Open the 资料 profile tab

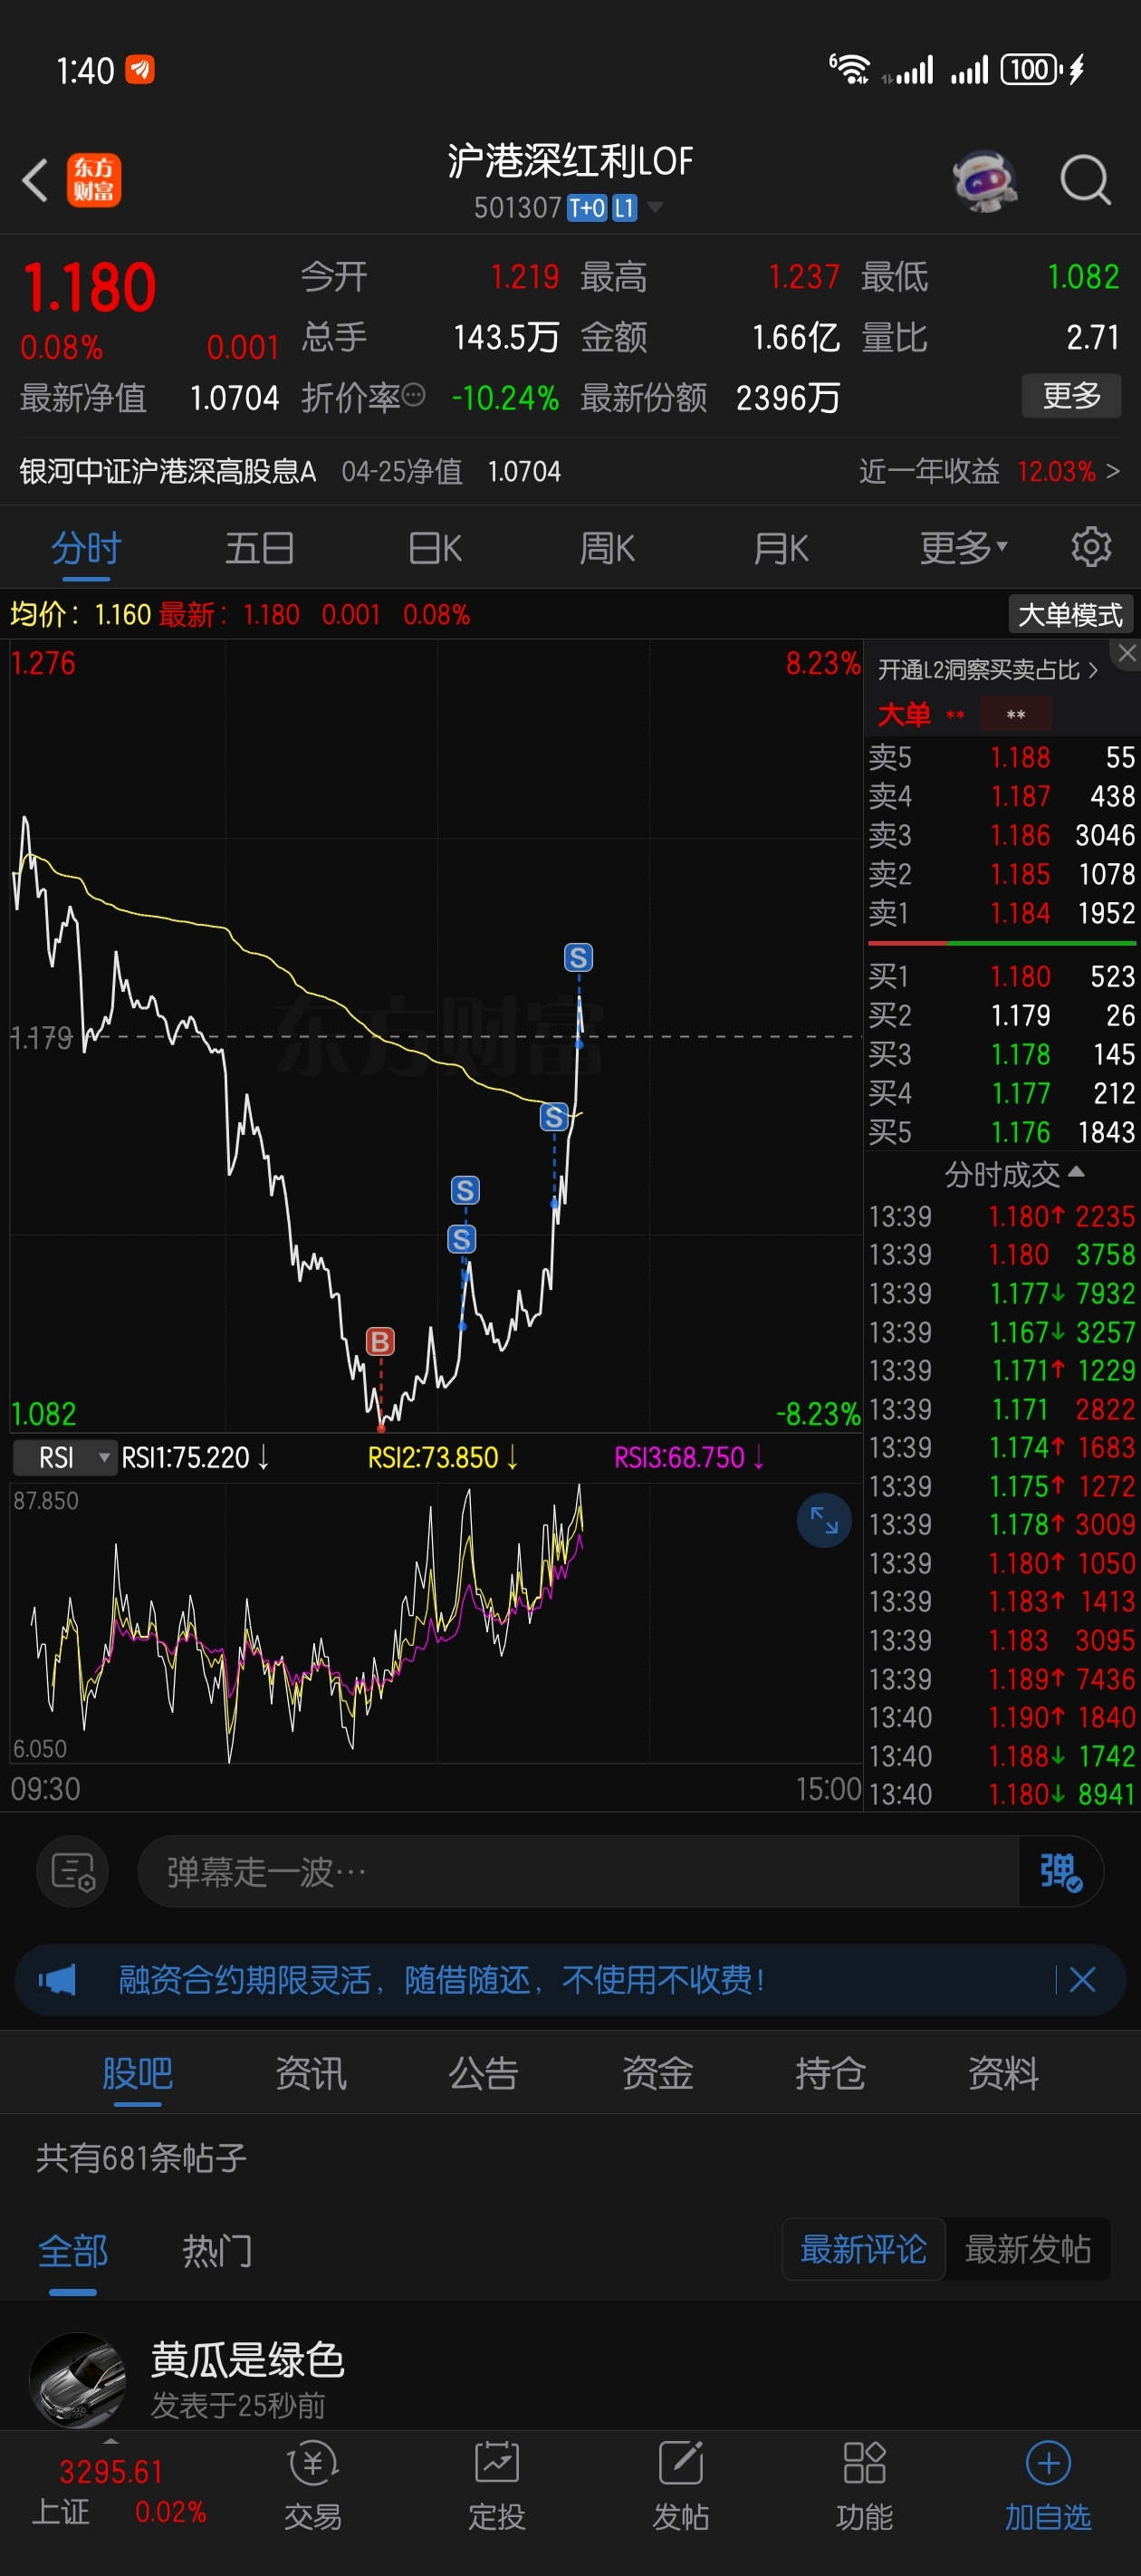tap(1003, 2072)
